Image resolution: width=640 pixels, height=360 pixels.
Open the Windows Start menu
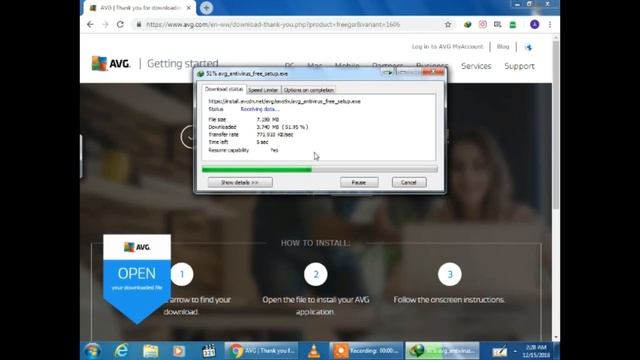point(92,351)
